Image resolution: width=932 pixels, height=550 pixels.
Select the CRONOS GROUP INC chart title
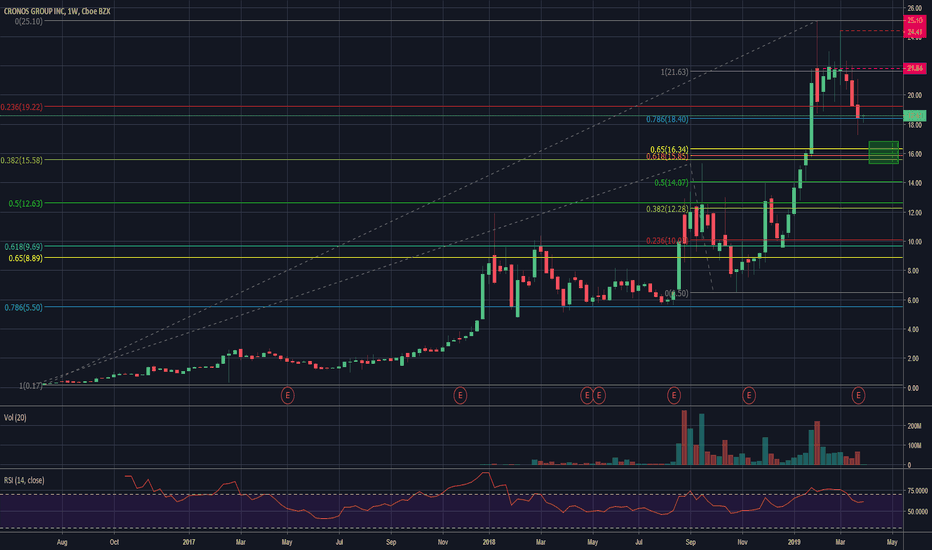click(57, 11)
